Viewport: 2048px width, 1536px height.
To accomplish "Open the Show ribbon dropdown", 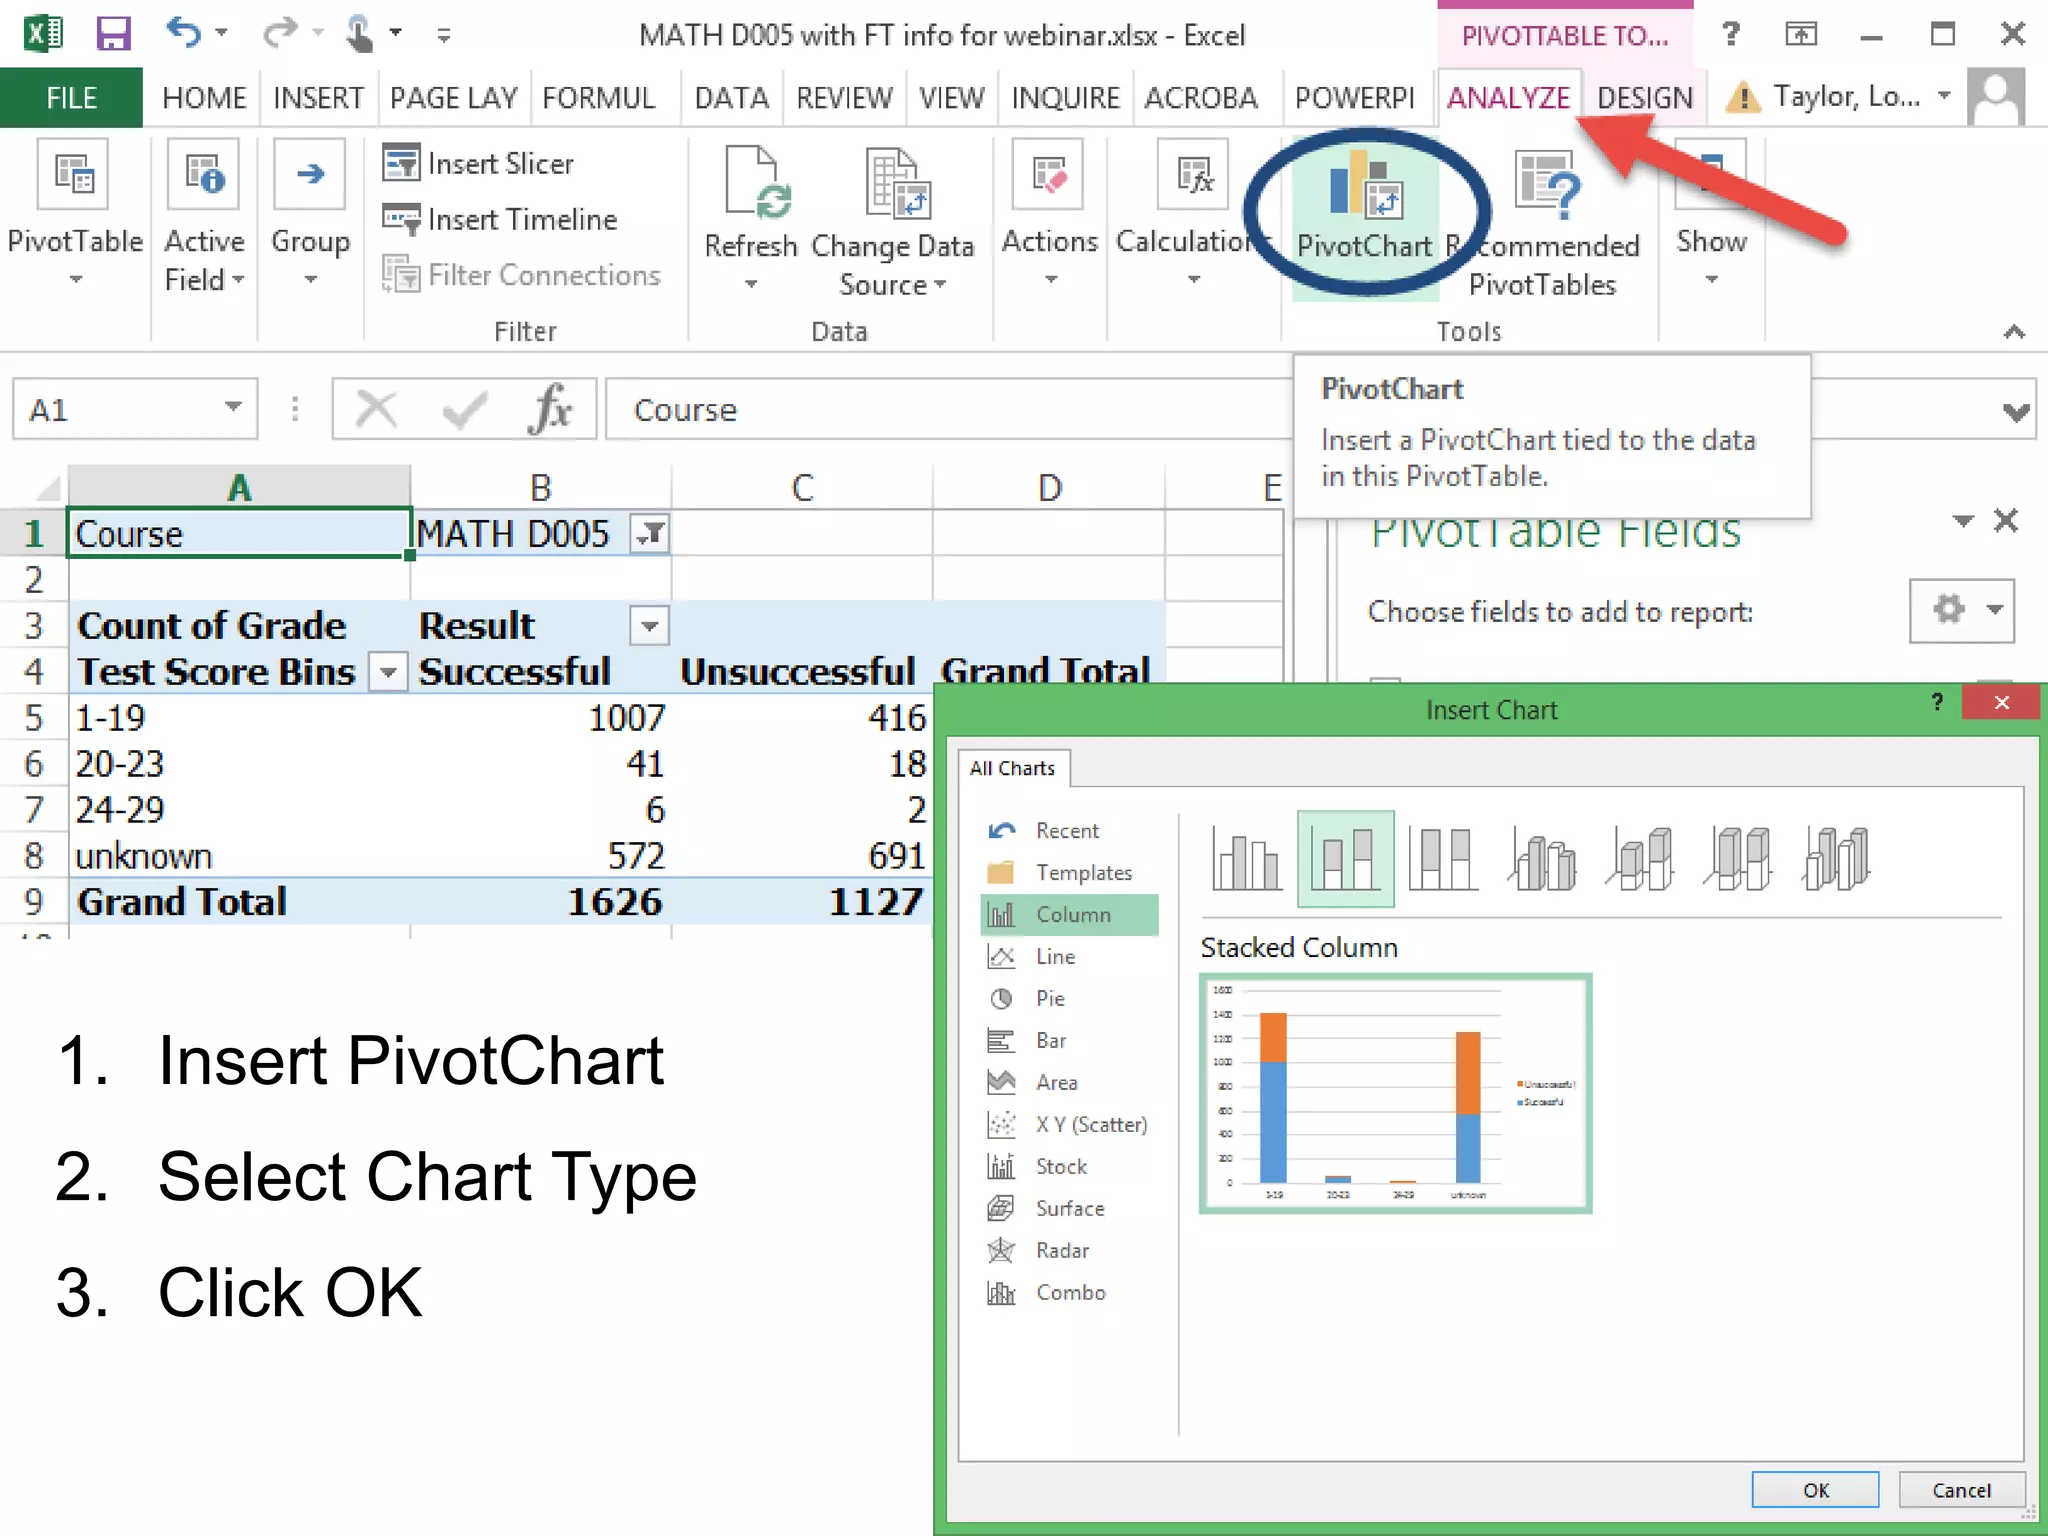I will 1711,214.
